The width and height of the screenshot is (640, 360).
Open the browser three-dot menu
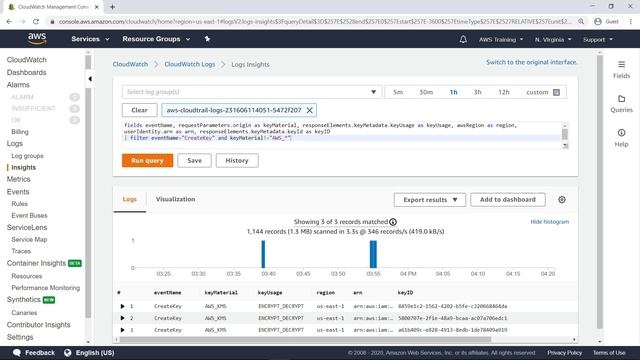tap(631, 22)
